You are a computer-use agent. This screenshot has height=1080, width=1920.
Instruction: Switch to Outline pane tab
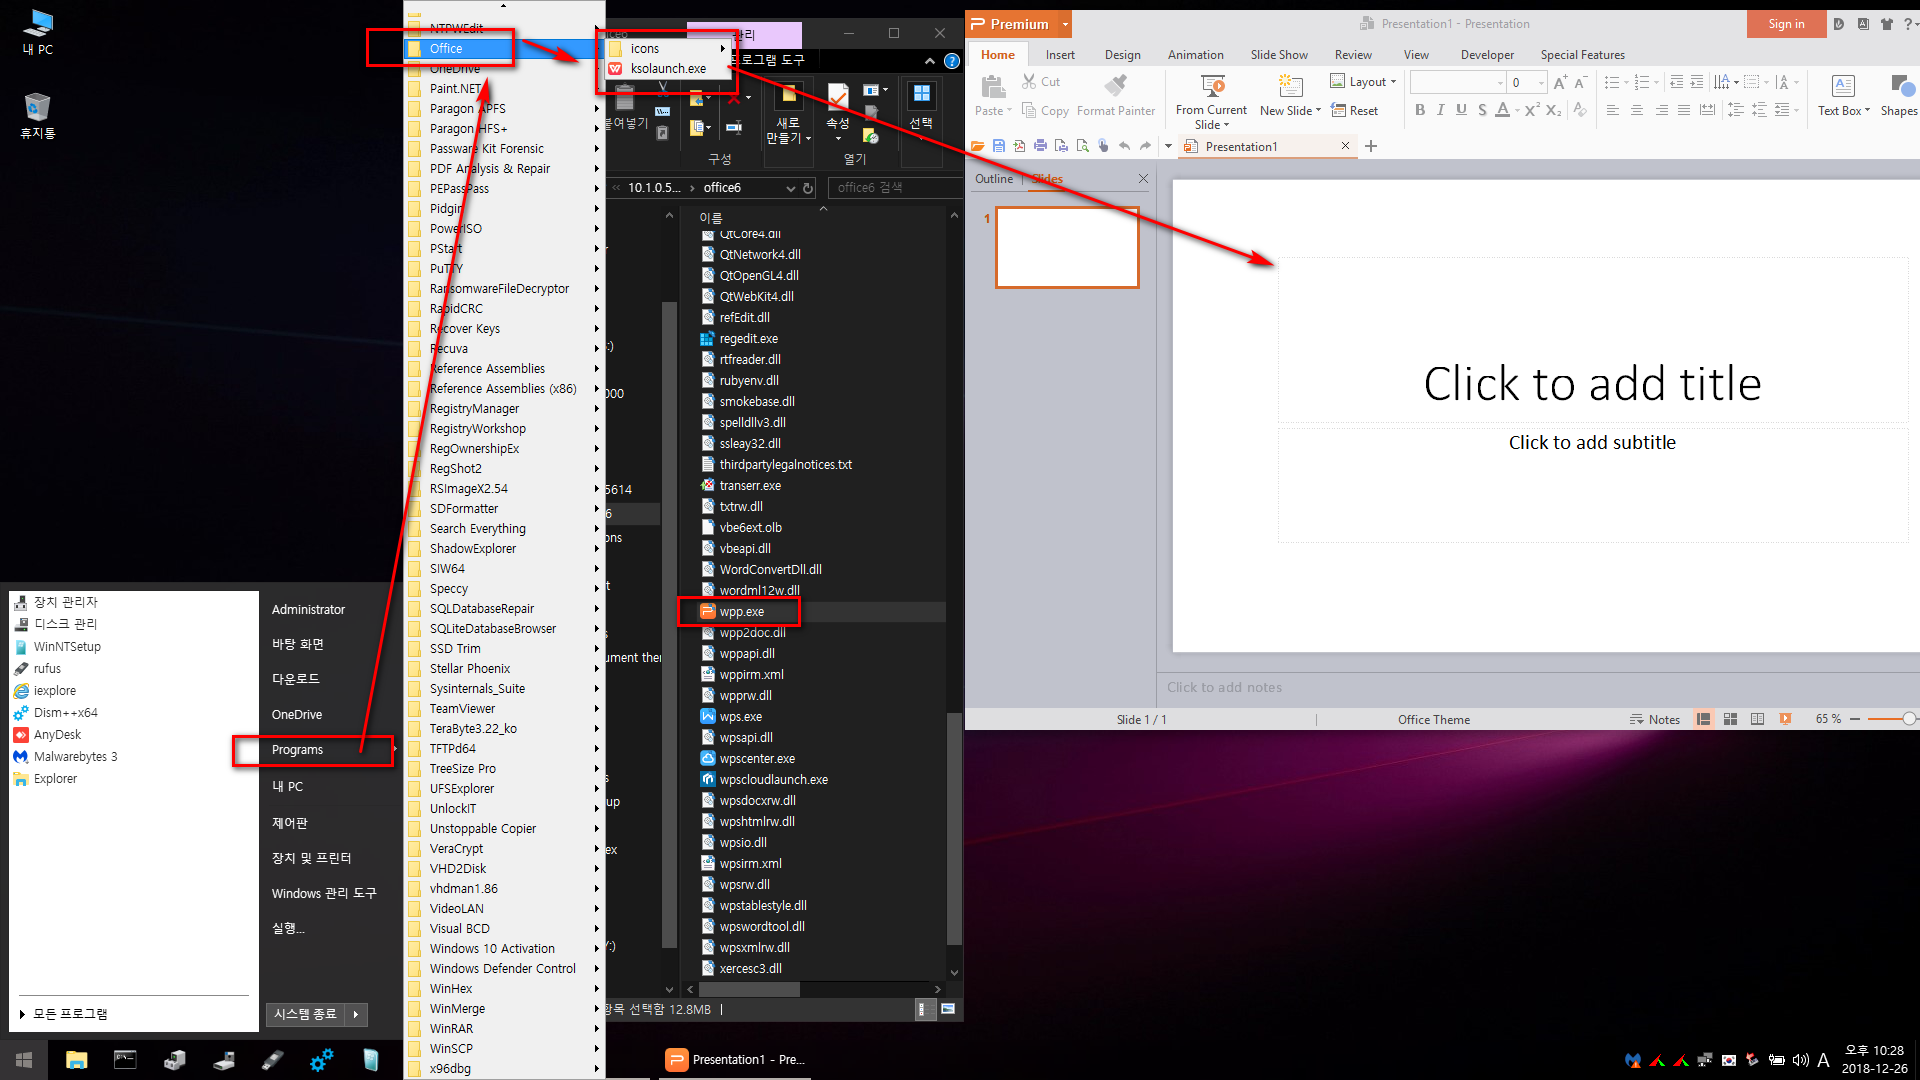994,179
